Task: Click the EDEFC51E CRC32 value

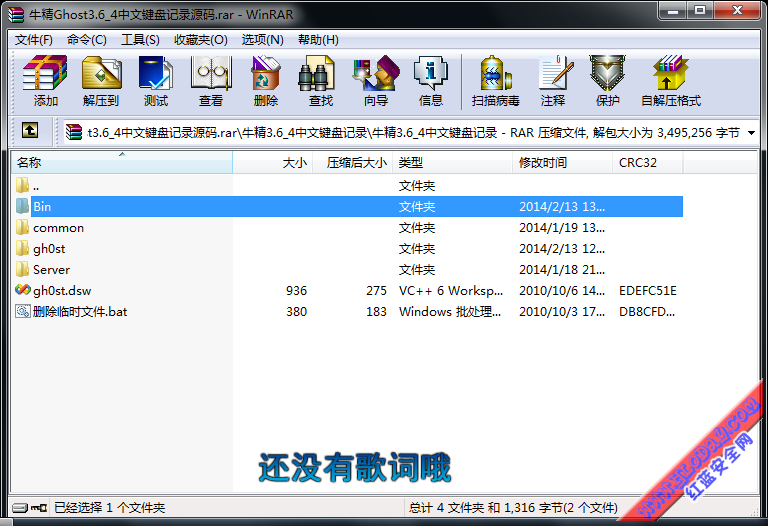Action: coord(648,291)
